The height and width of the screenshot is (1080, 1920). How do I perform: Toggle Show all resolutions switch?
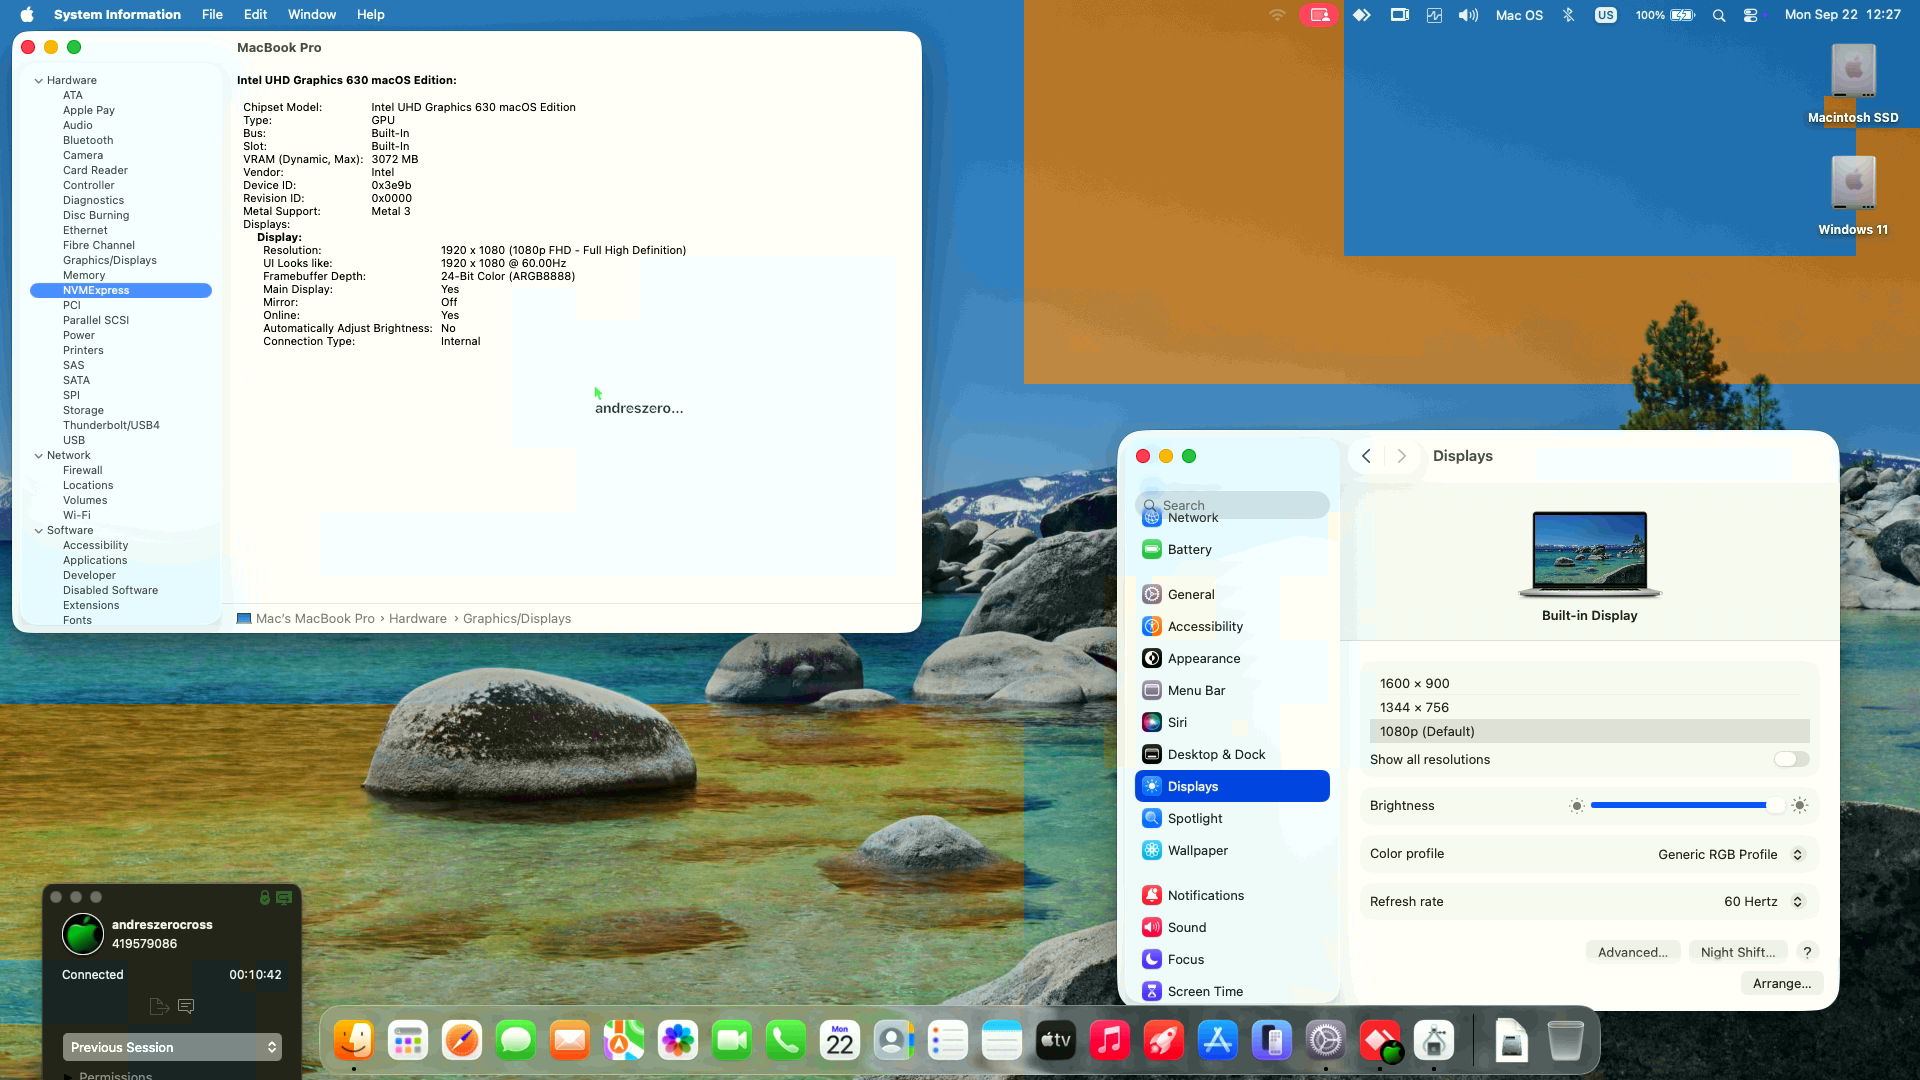click(1791, 759)
